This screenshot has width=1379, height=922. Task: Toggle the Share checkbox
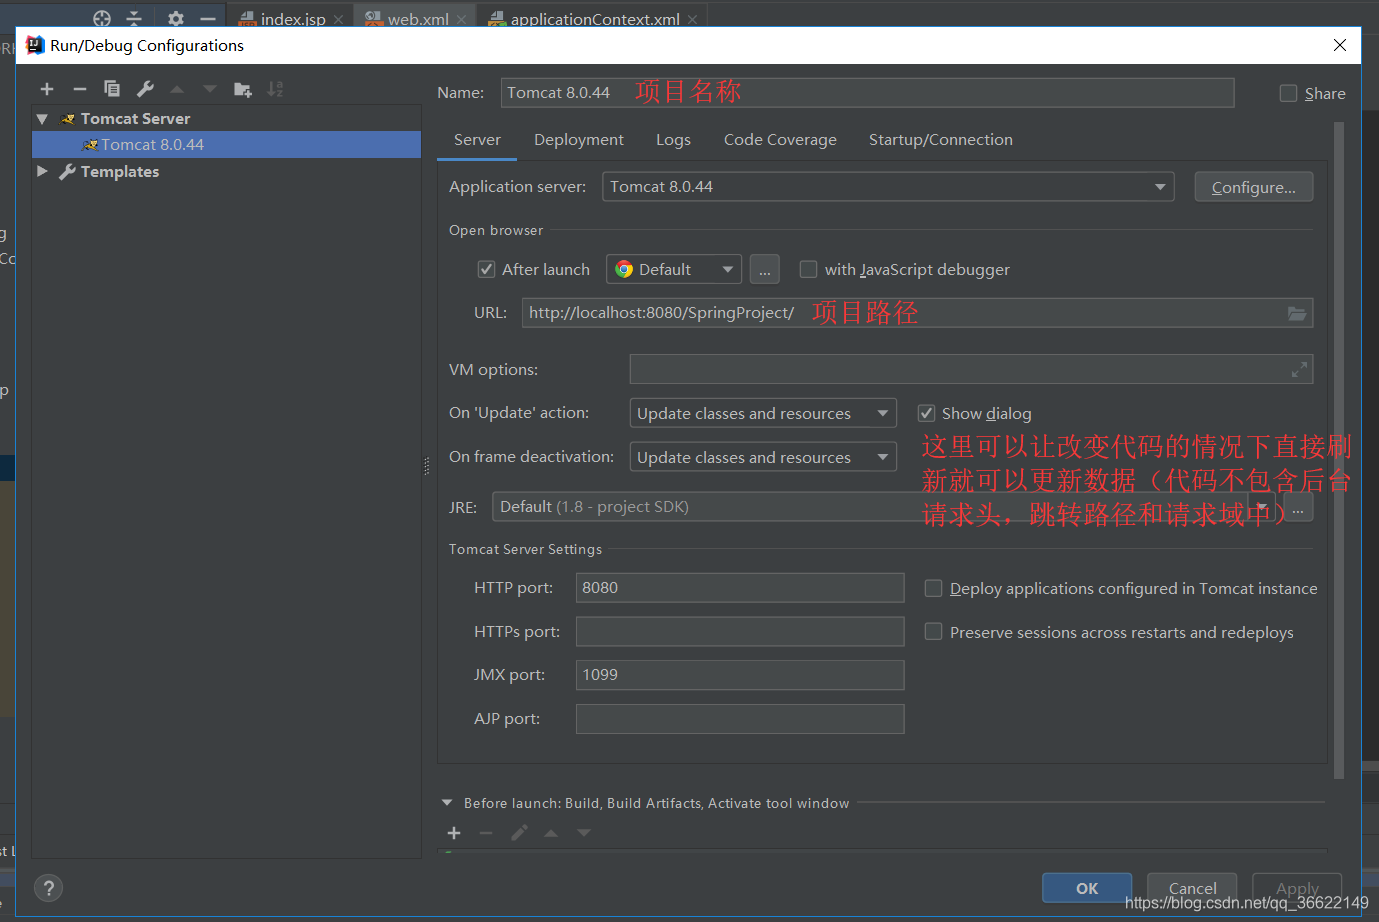1288,93
